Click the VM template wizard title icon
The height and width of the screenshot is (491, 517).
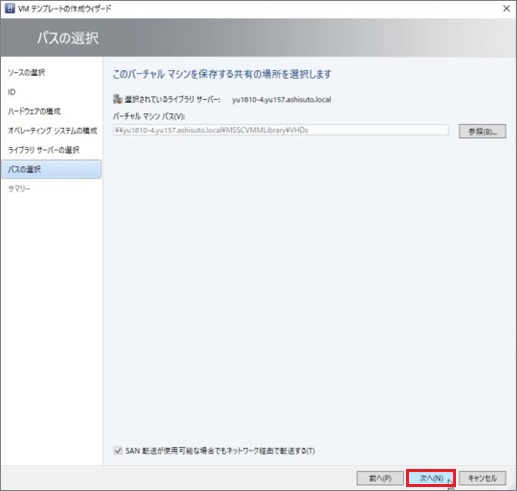(10, 8)
